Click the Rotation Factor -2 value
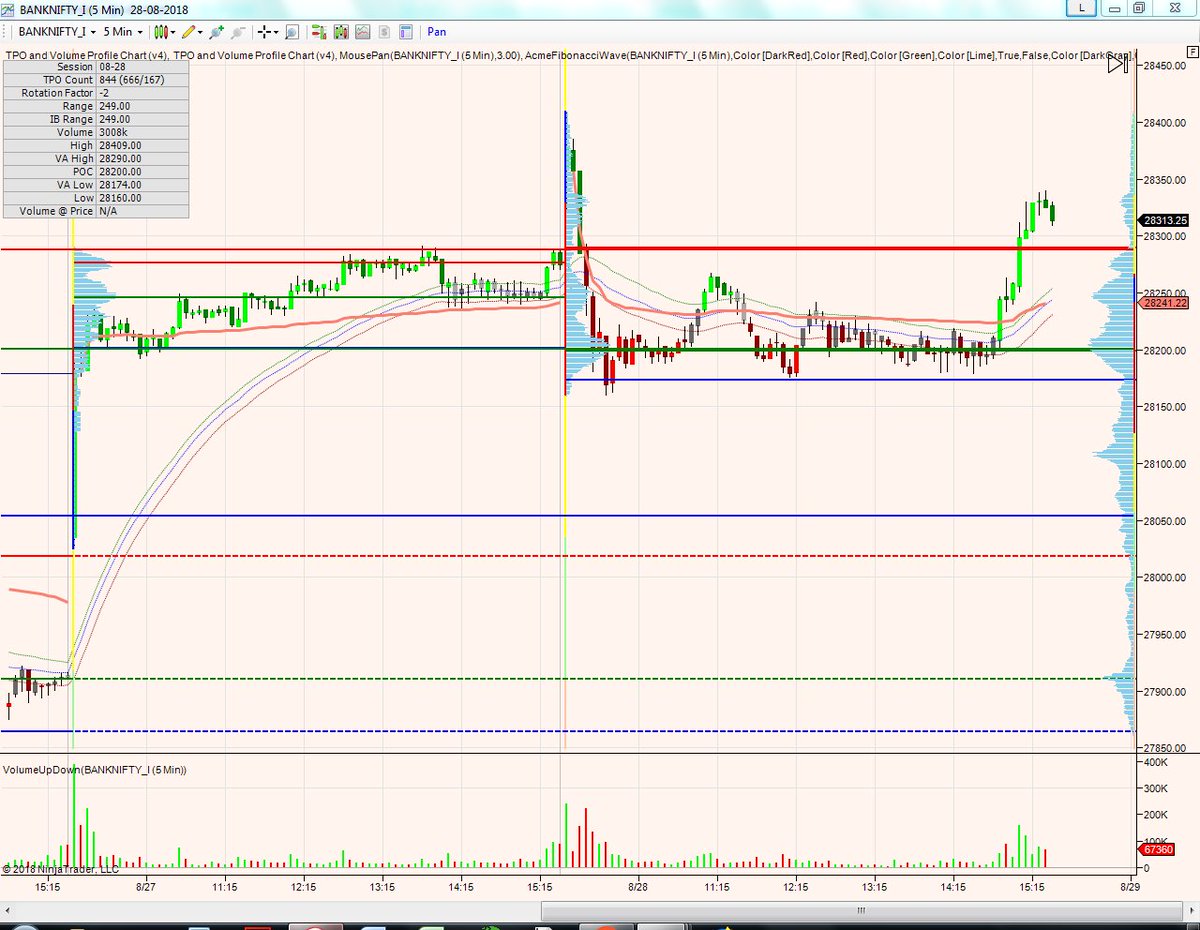 pyautogui.click(x=104, y=92)
